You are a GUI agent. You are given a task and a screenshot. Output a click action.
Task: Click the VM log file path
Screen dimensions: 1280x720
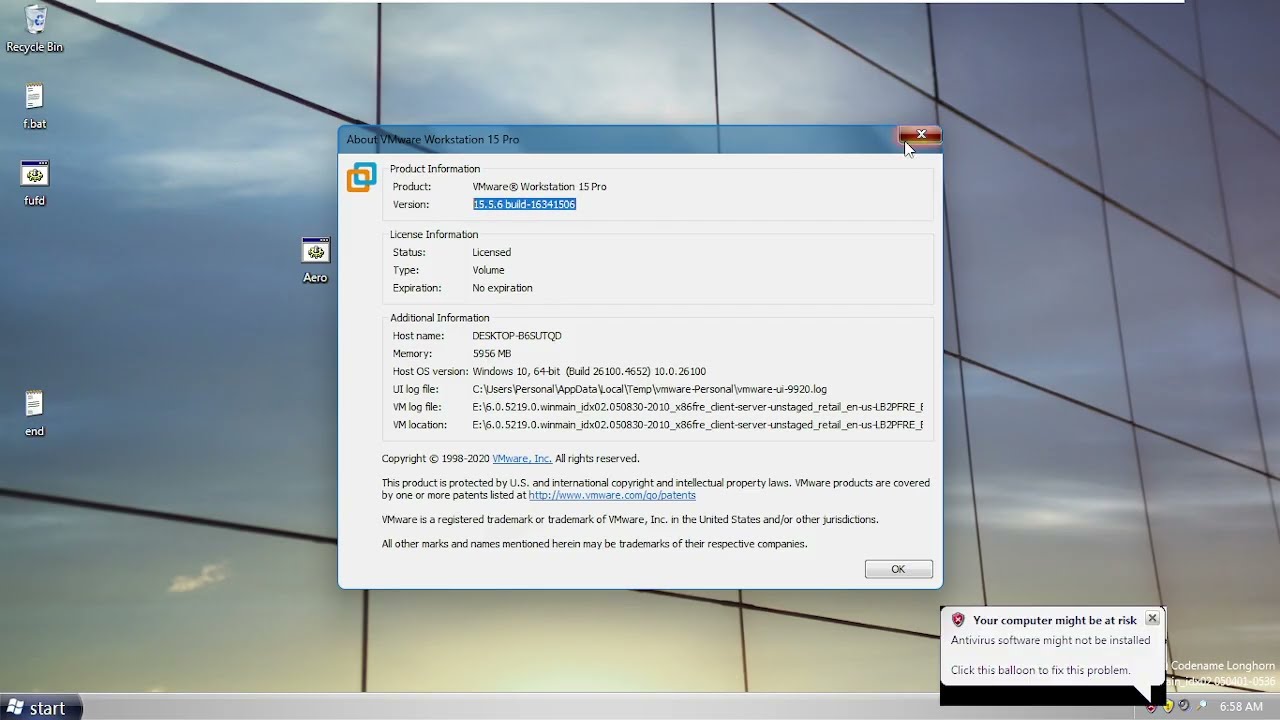698,407
